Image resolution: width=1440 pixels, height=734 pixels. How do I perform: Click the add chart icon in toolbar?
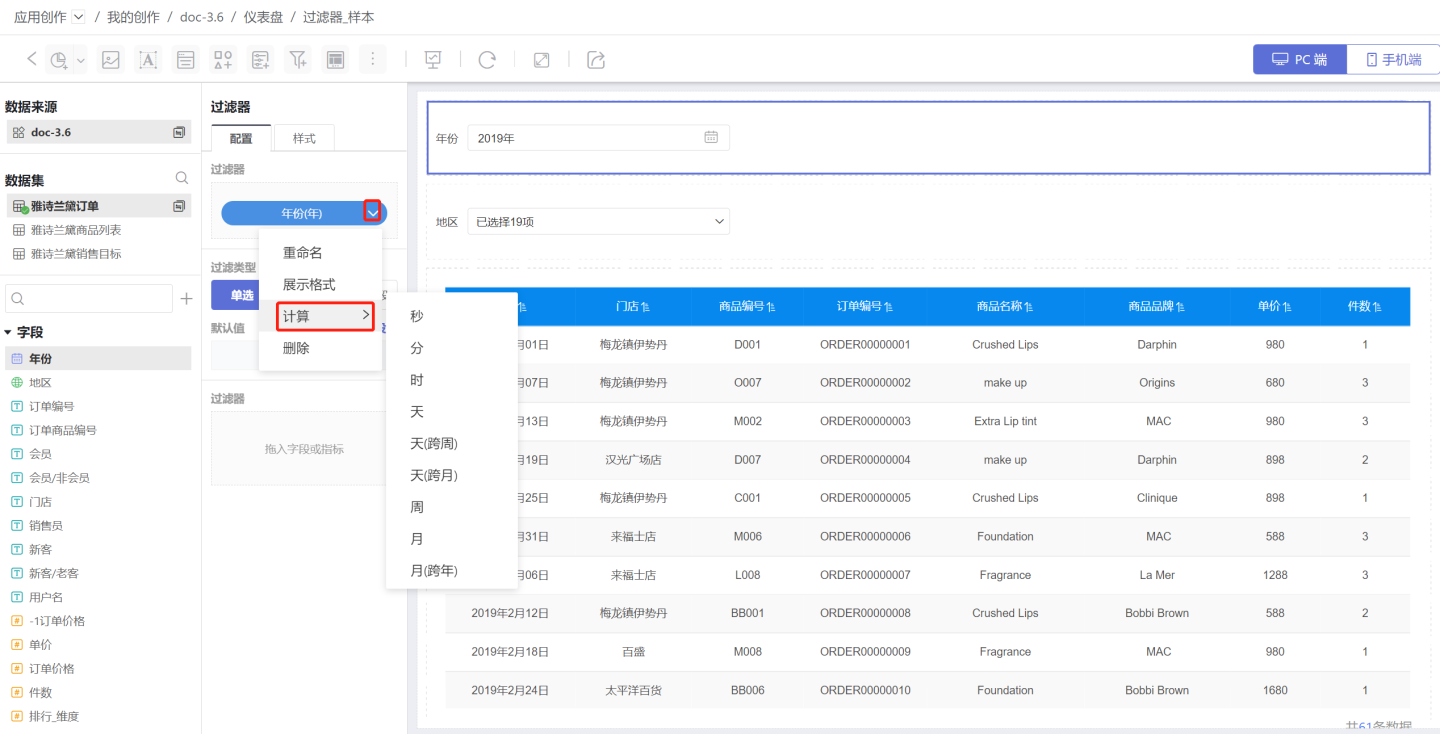59,60
